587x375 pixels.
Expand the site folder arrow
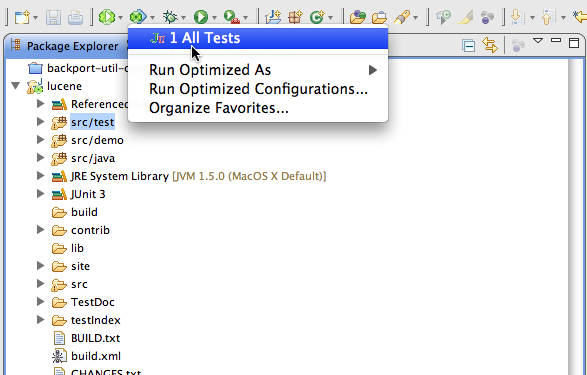40,265
